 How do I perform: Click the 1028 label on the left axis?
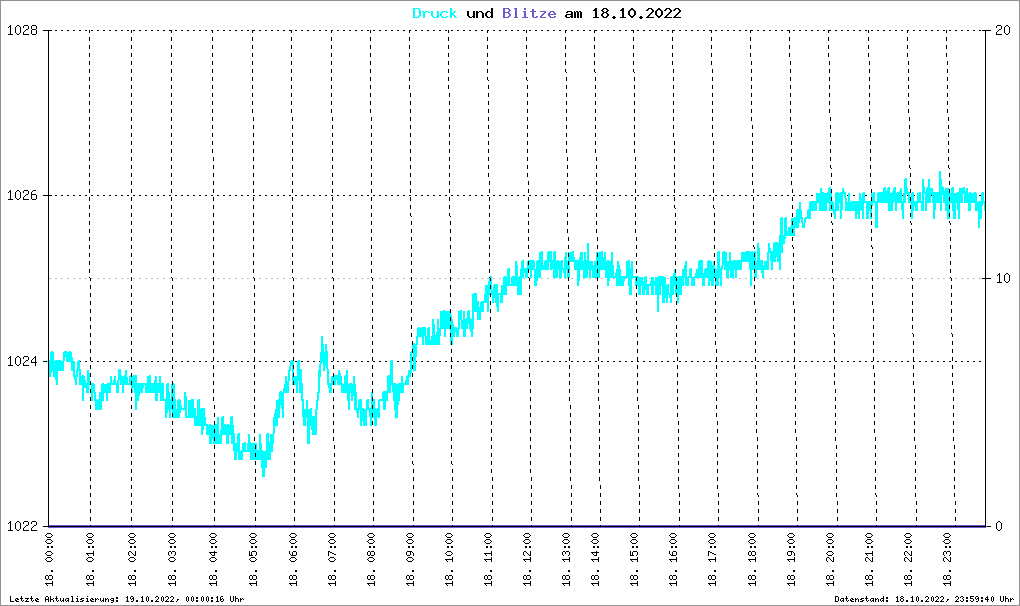(x=23, y=31)
